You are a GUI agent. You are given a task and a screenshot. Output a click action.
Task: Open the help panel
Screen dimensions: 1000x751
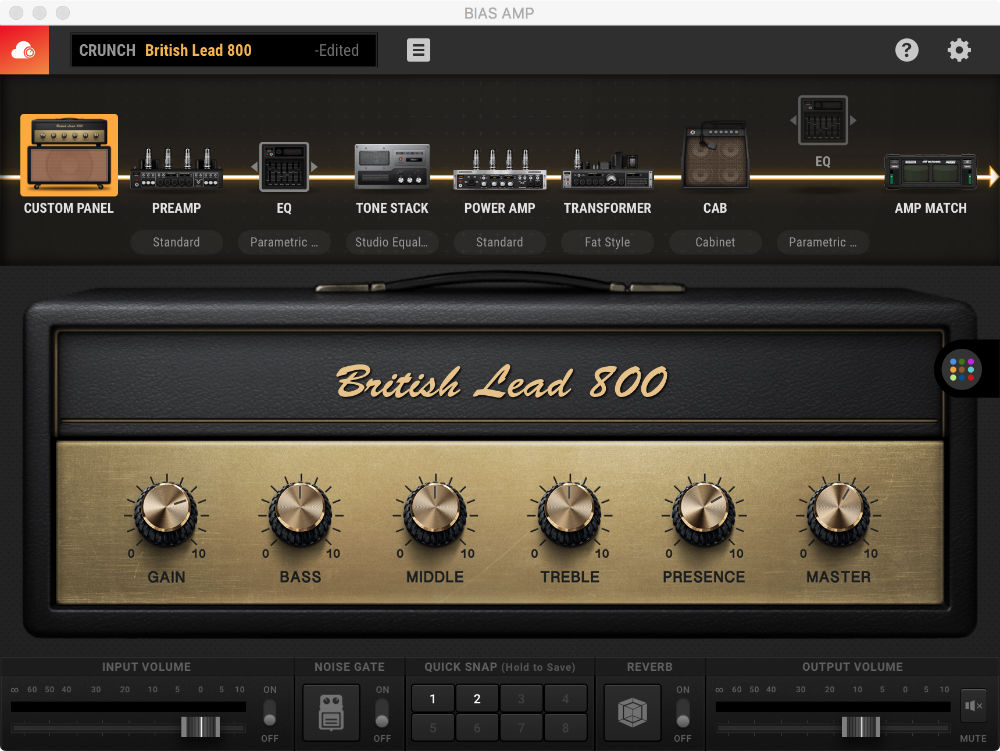[x=907, y=49]
